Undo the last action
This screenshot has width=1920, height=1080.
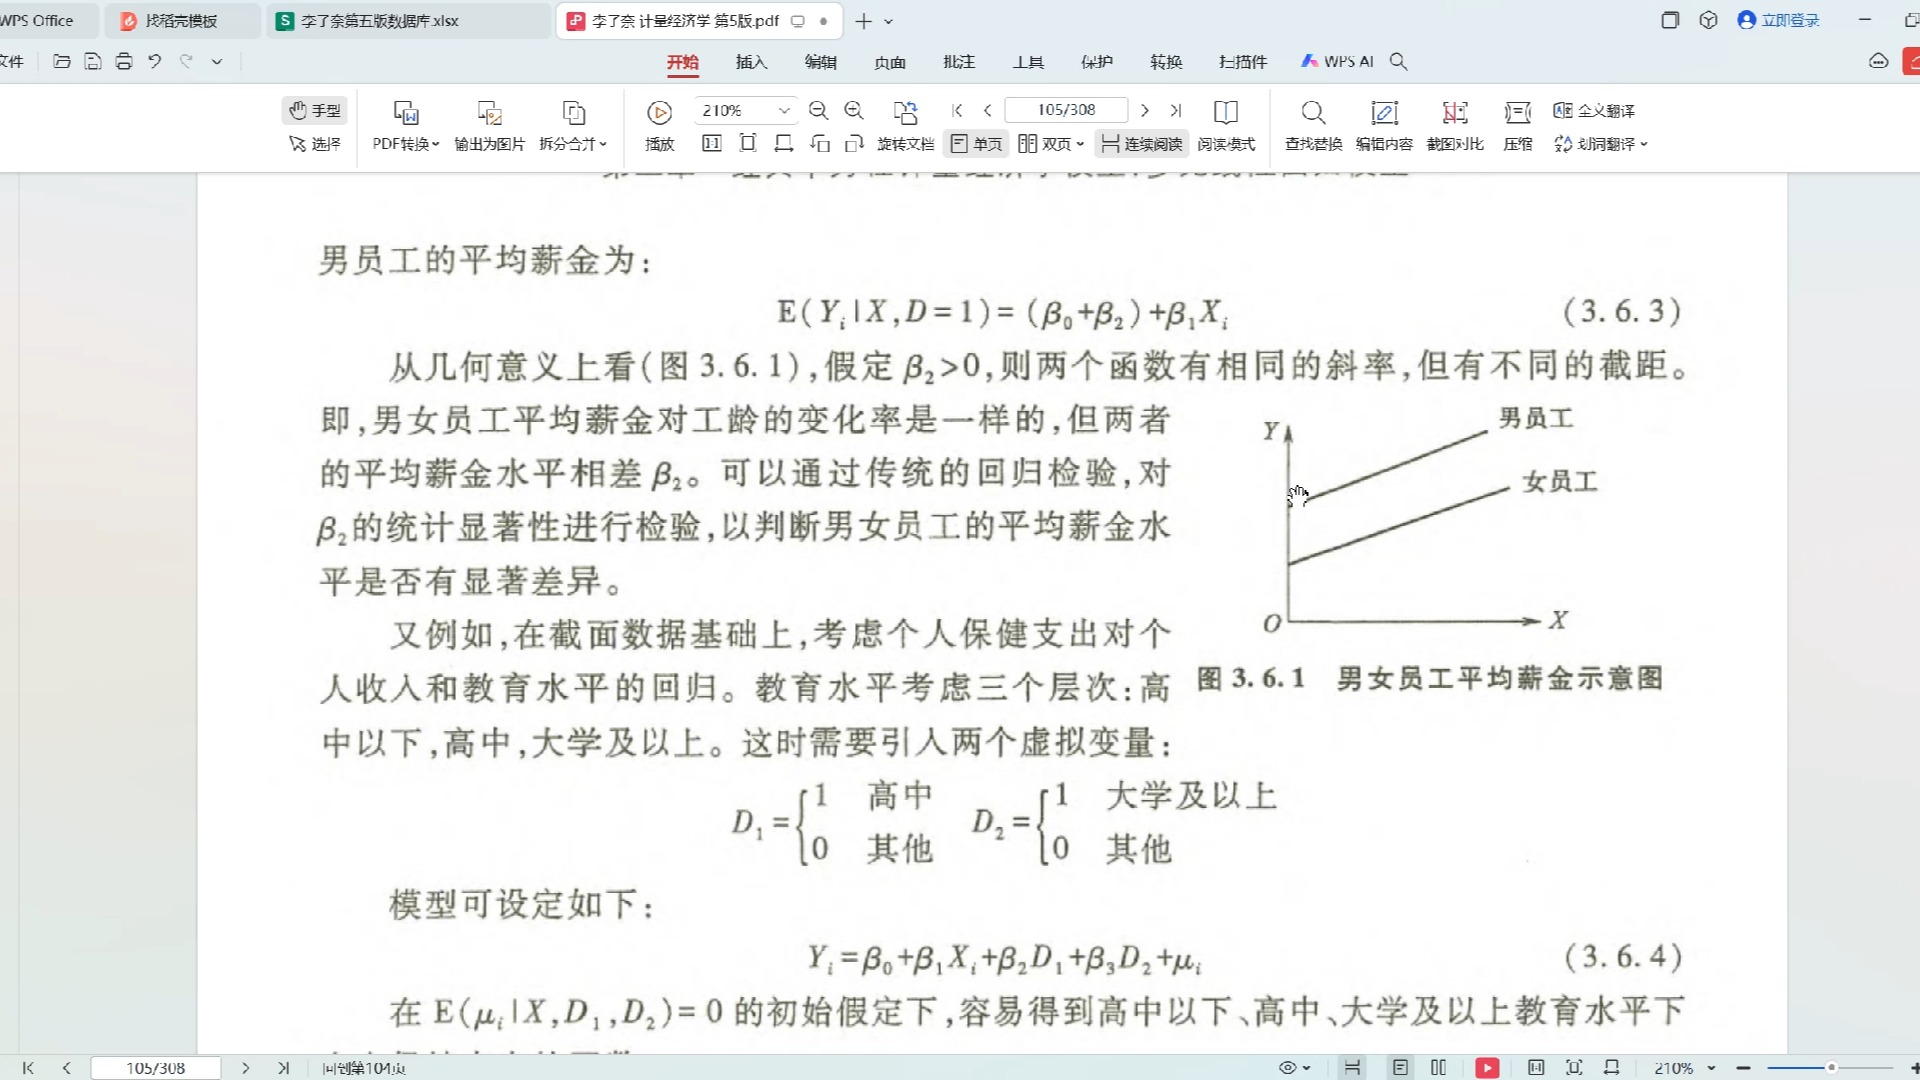click(155, 62)
